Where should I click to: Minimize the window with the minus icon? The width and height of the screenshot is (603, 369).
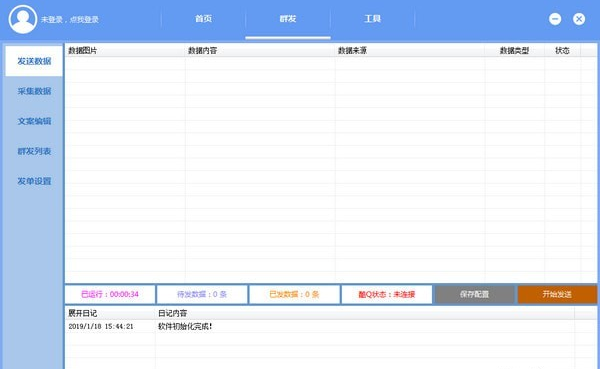[x=555, y=19]
